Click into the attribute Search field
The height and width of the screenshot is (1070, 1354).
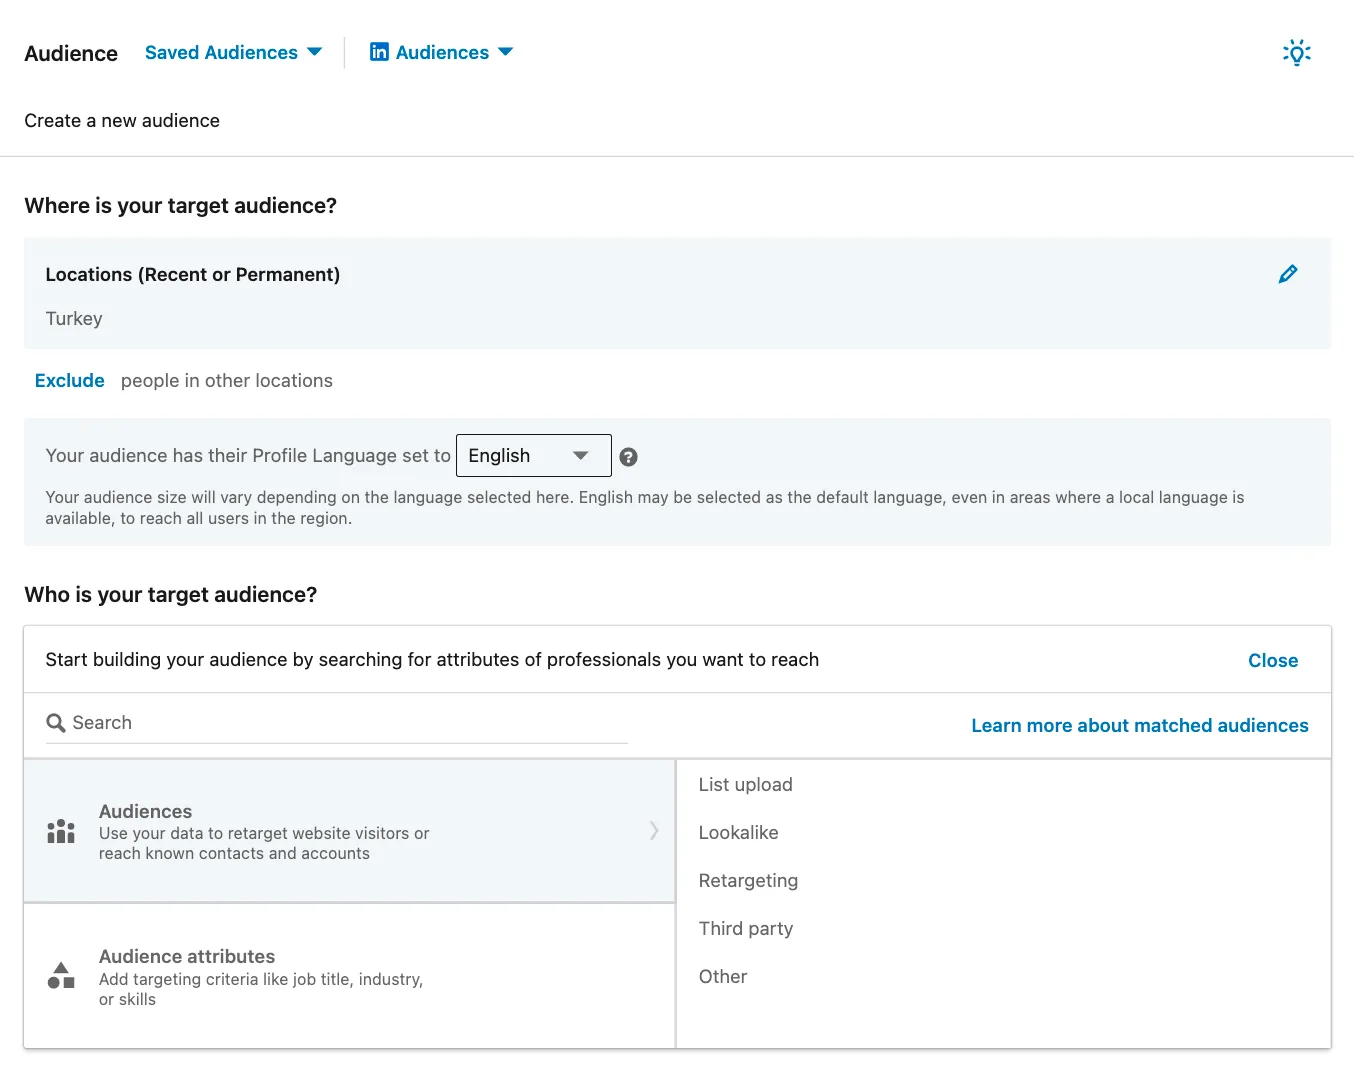point(340,723)
